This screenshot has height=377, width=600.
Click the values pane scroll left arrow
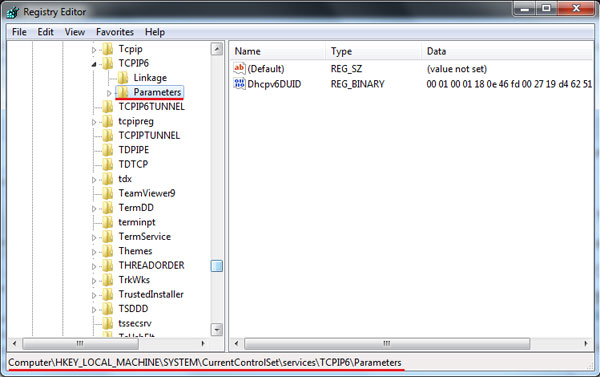click(236, 343)
